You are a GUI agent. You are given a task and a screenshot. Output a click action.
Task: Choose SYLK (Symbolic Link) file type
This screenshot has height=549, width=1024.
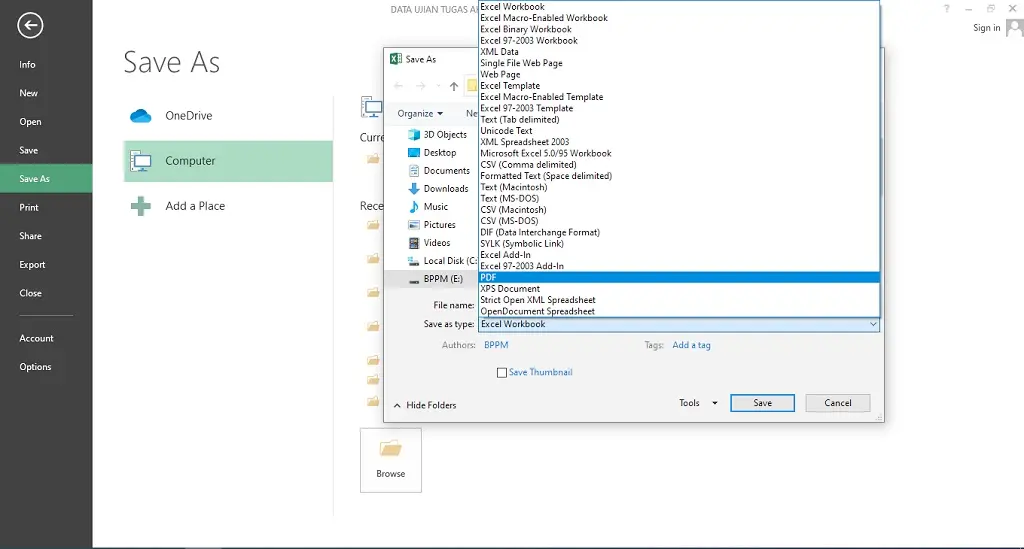679,243
